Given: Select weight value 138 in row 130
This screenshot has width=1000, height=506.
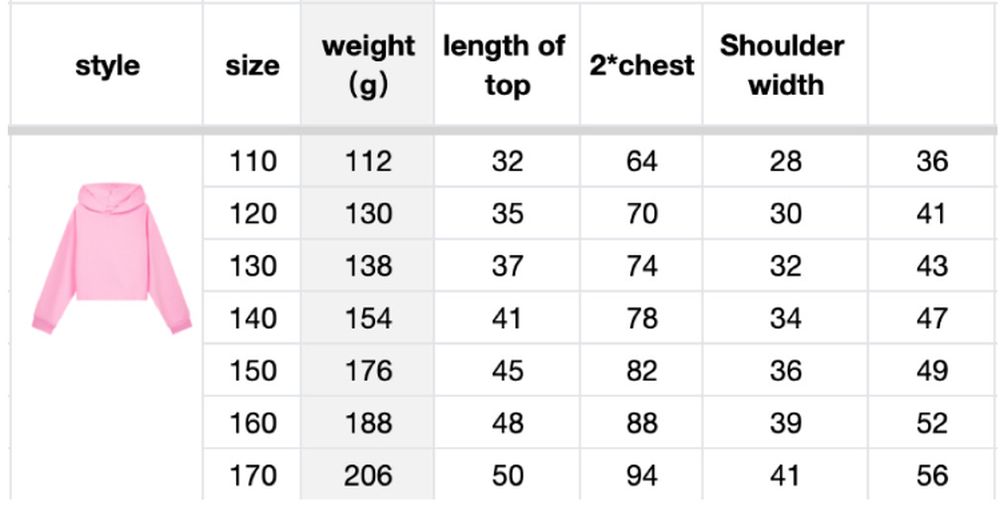Looking at the screenshot, I should pos(368,265).
